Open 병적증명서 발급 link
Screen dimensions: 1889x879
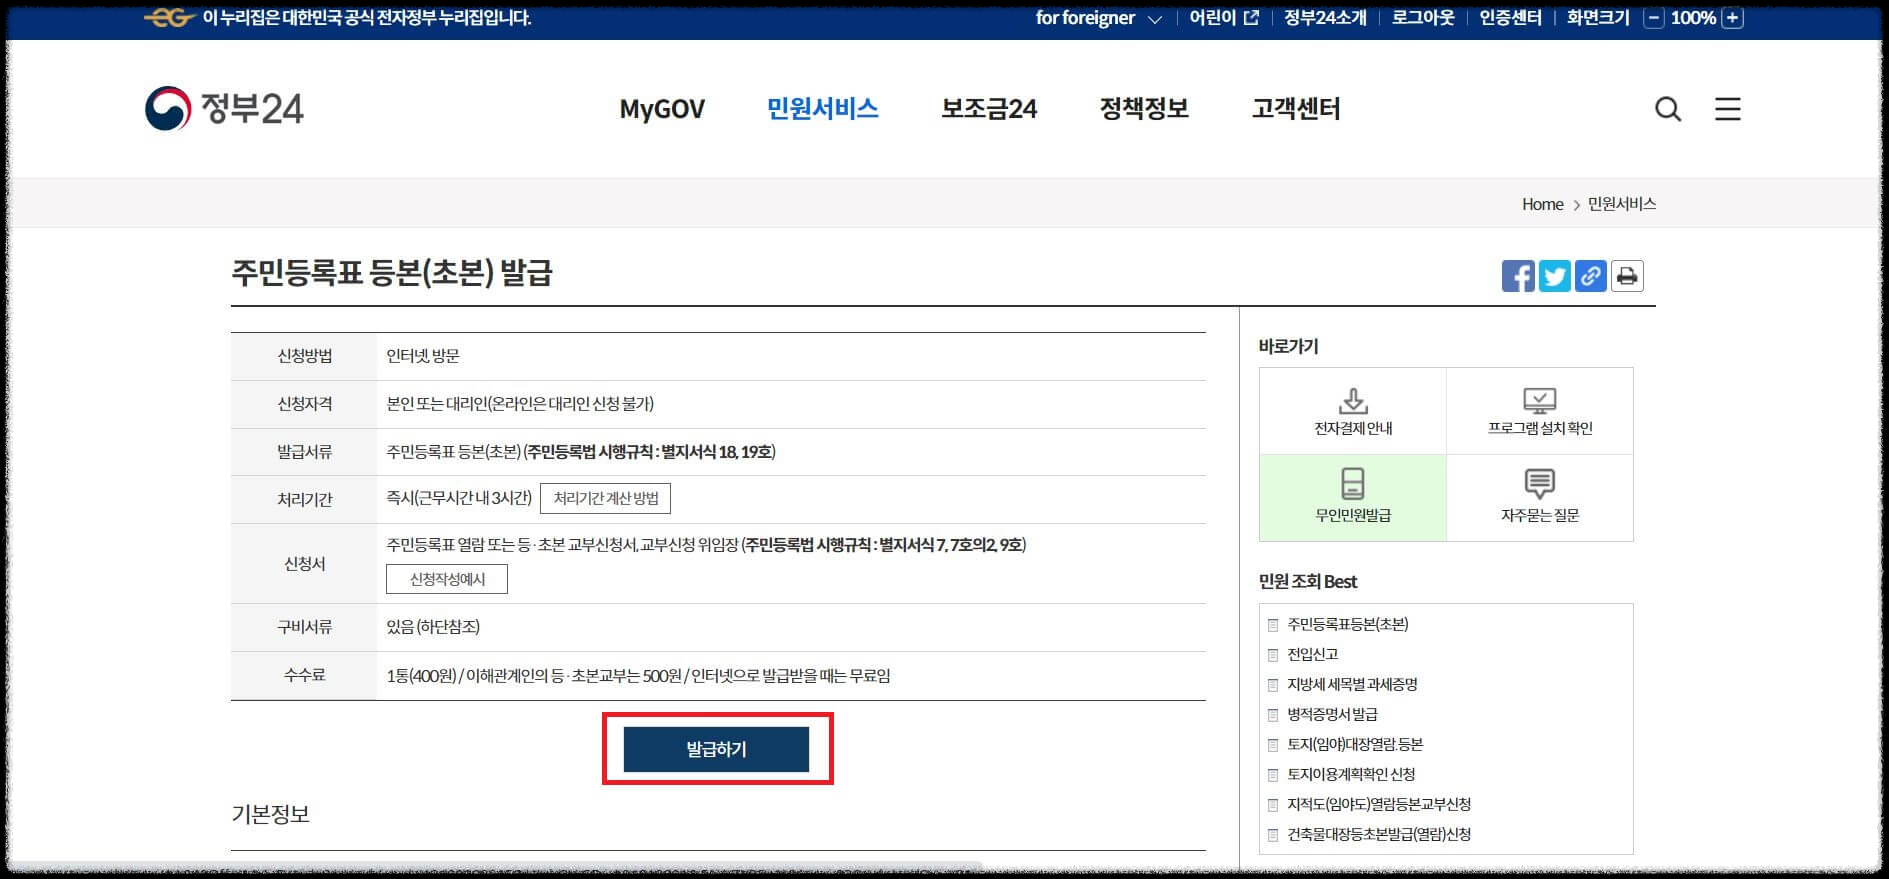point(1332,714)
